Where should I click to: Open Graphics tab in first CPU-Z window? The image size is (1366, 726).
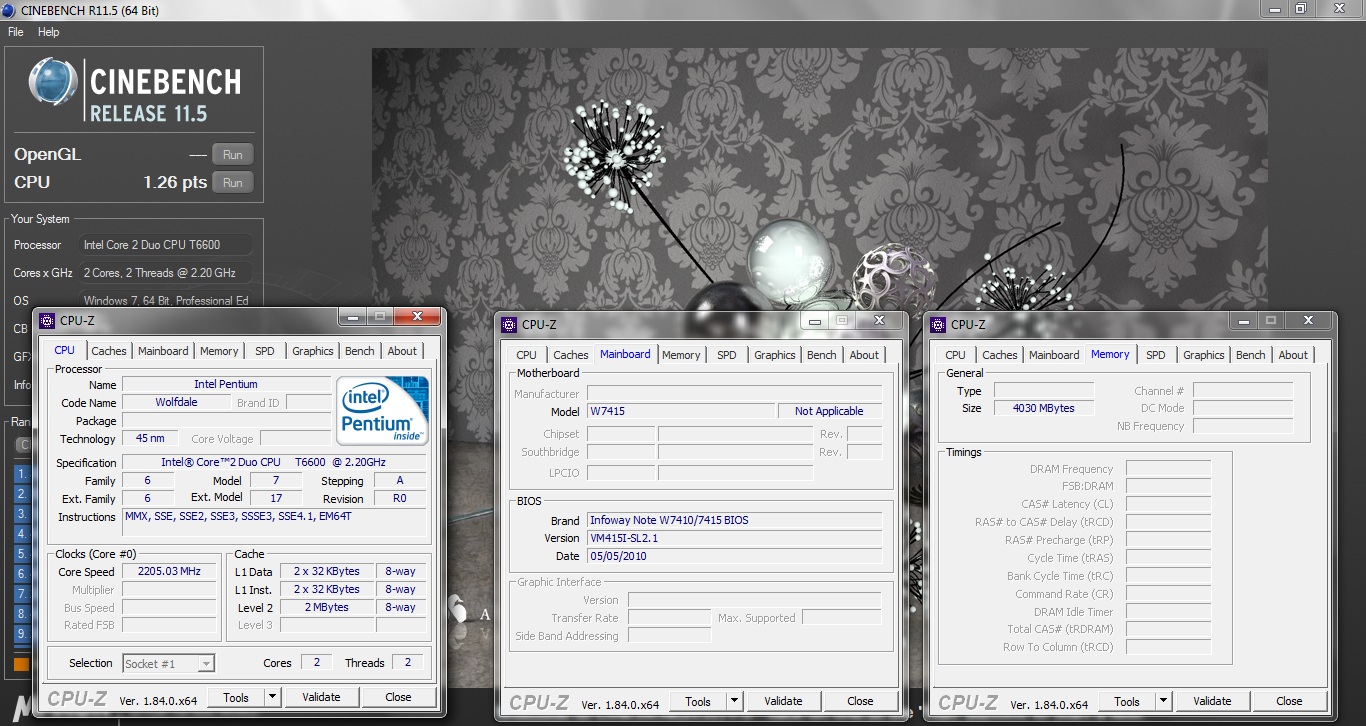point(313,351)
